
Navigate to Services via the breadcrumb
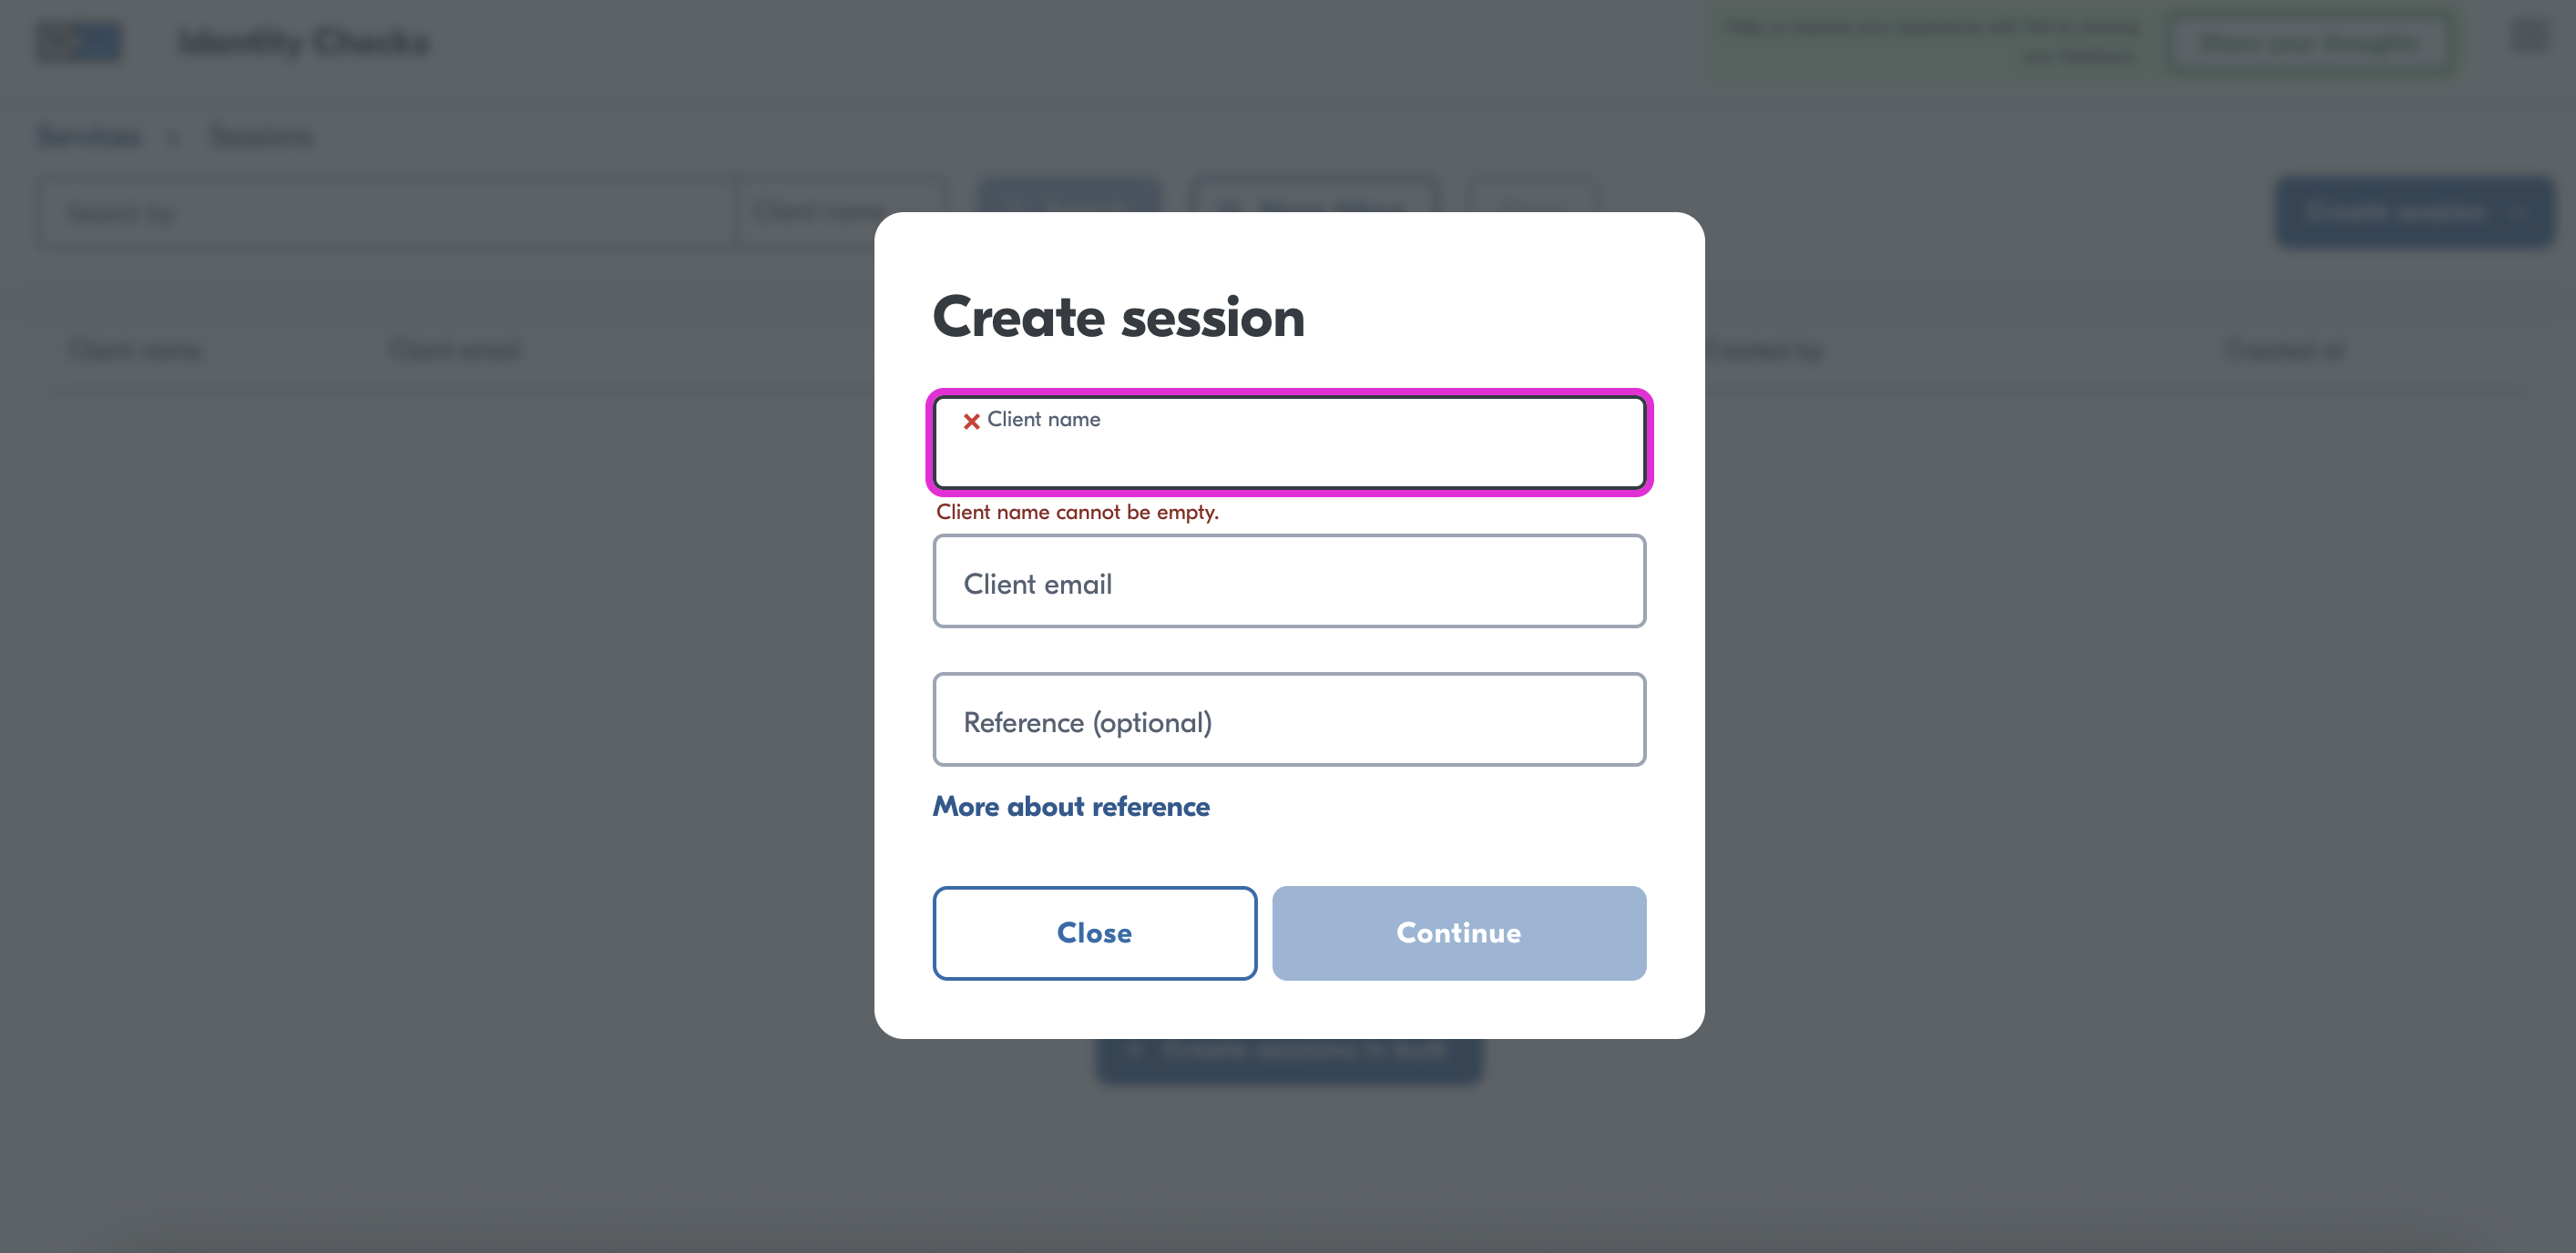click(x=89, y=136)
